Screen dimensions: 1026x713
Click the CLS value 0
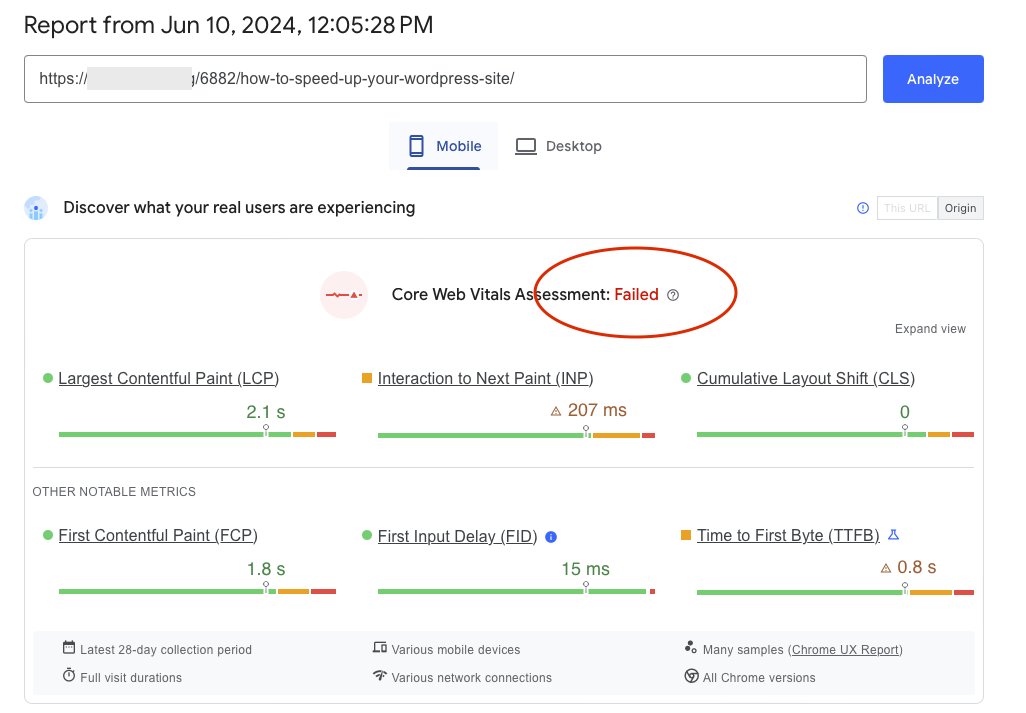[904, 412]
